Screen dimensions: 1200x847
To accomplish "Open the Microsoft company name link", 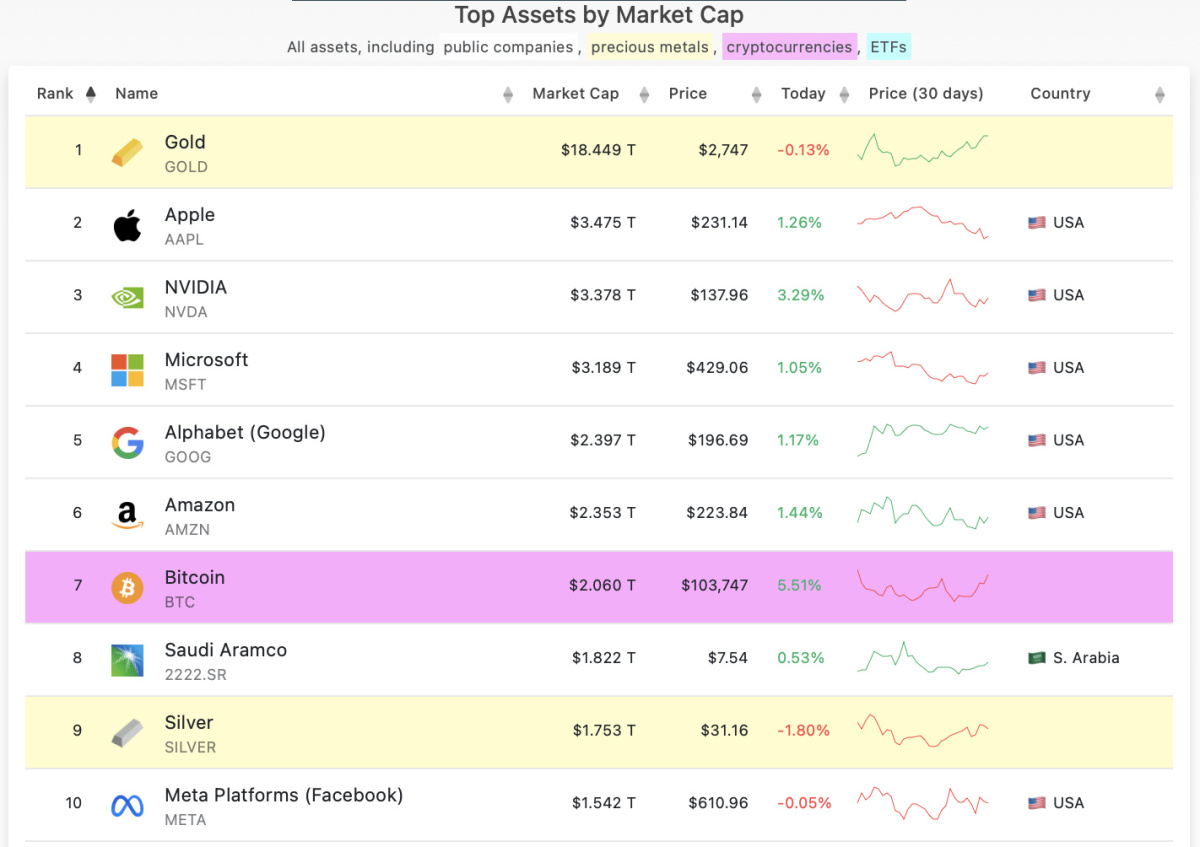I will point(207,360).
